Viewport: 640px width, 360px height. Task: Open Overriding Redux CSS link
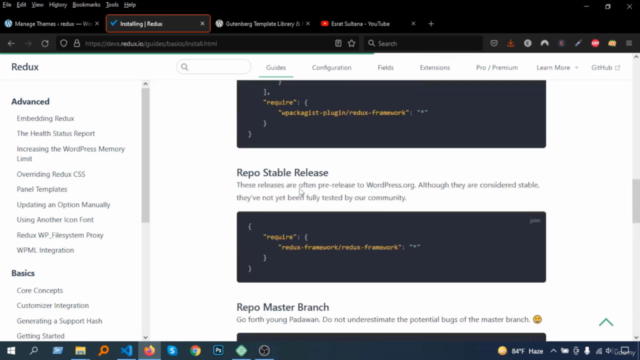pos(51,174)
